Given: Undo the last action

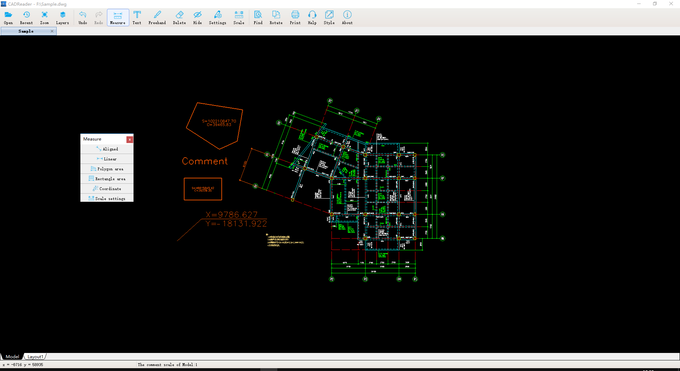Looking at the screenshot, I should pos(82,18).
